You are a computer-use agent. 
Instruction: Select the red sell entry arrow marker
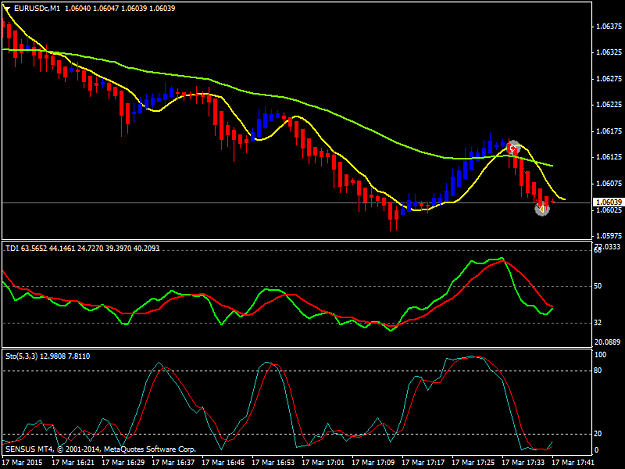click(513, 148)
